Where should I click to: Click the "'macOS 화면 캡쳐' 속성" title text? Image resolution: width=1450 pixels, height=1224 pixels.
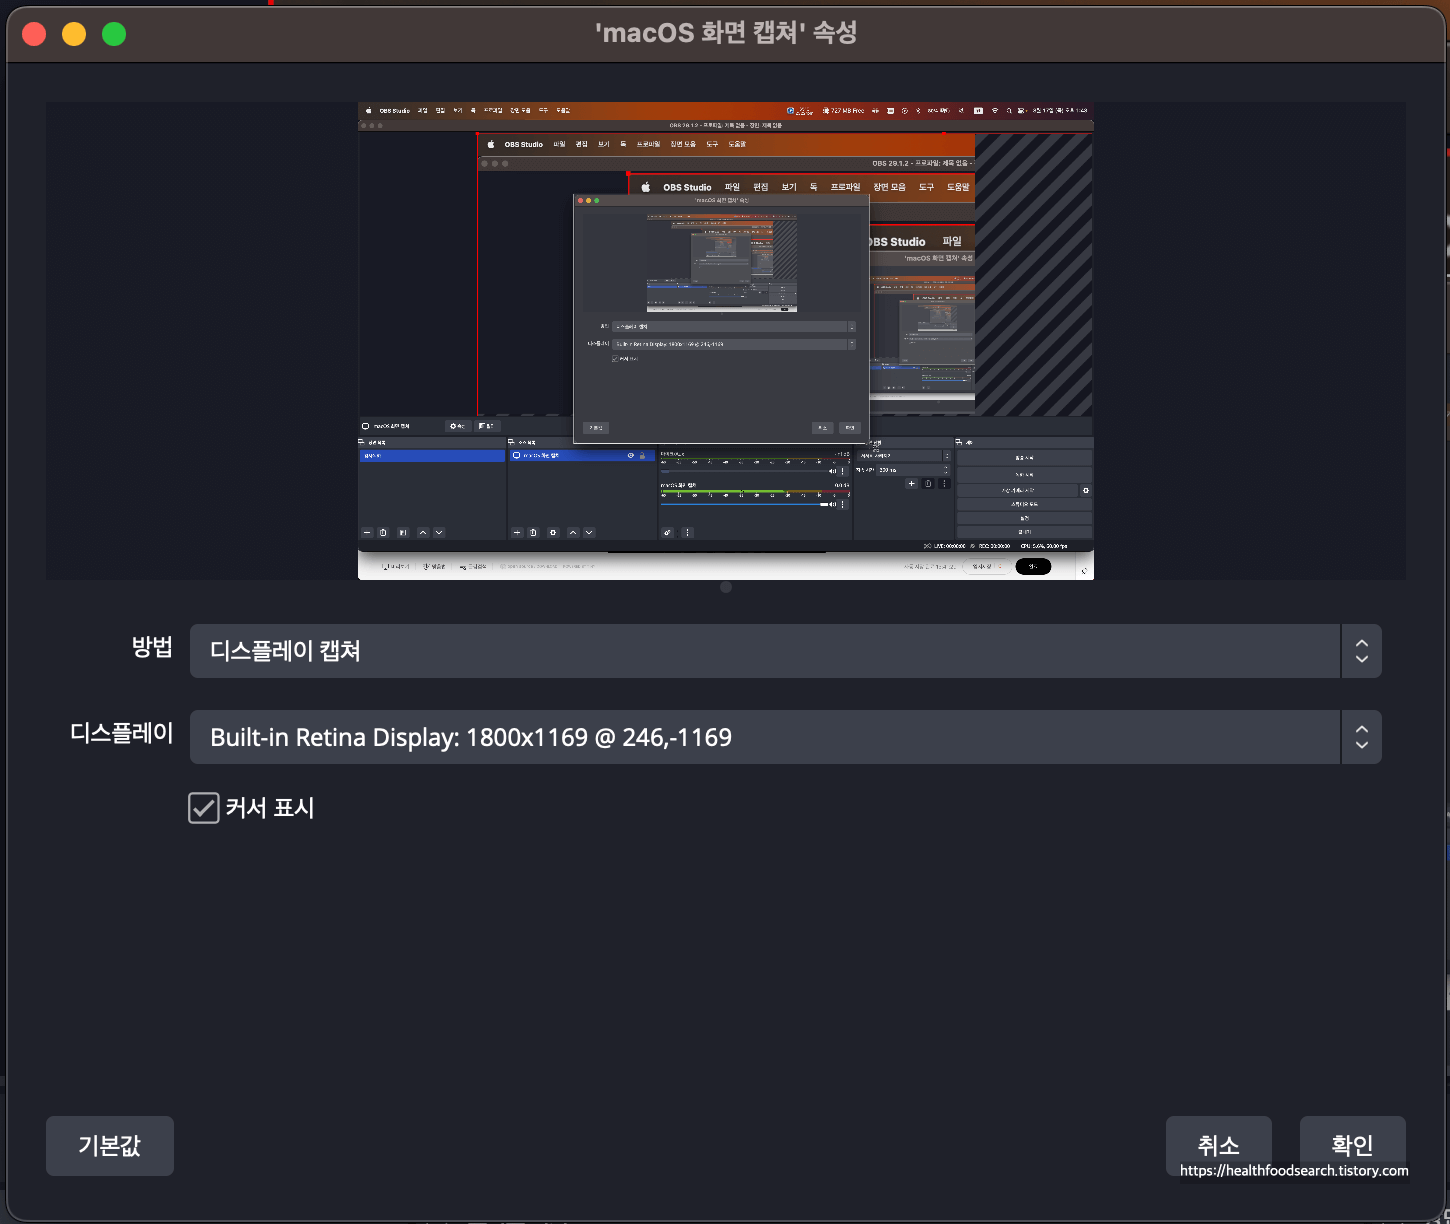tap(726, 33)
